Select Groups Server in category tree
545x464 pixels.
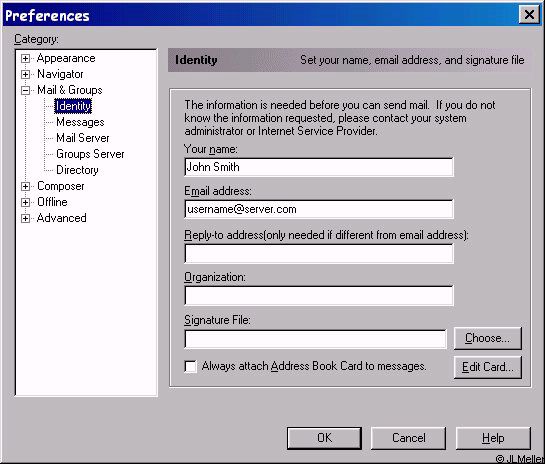[x=90, y=154]
